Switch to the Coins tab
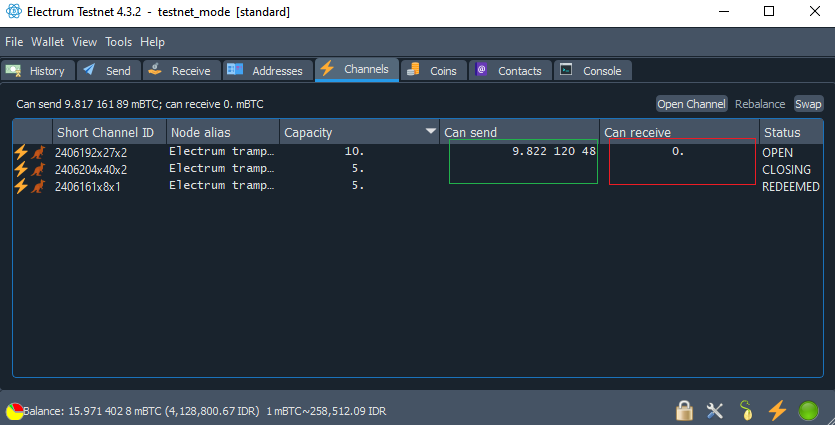The height and width of the screenshot is (425, 835). 433,70
